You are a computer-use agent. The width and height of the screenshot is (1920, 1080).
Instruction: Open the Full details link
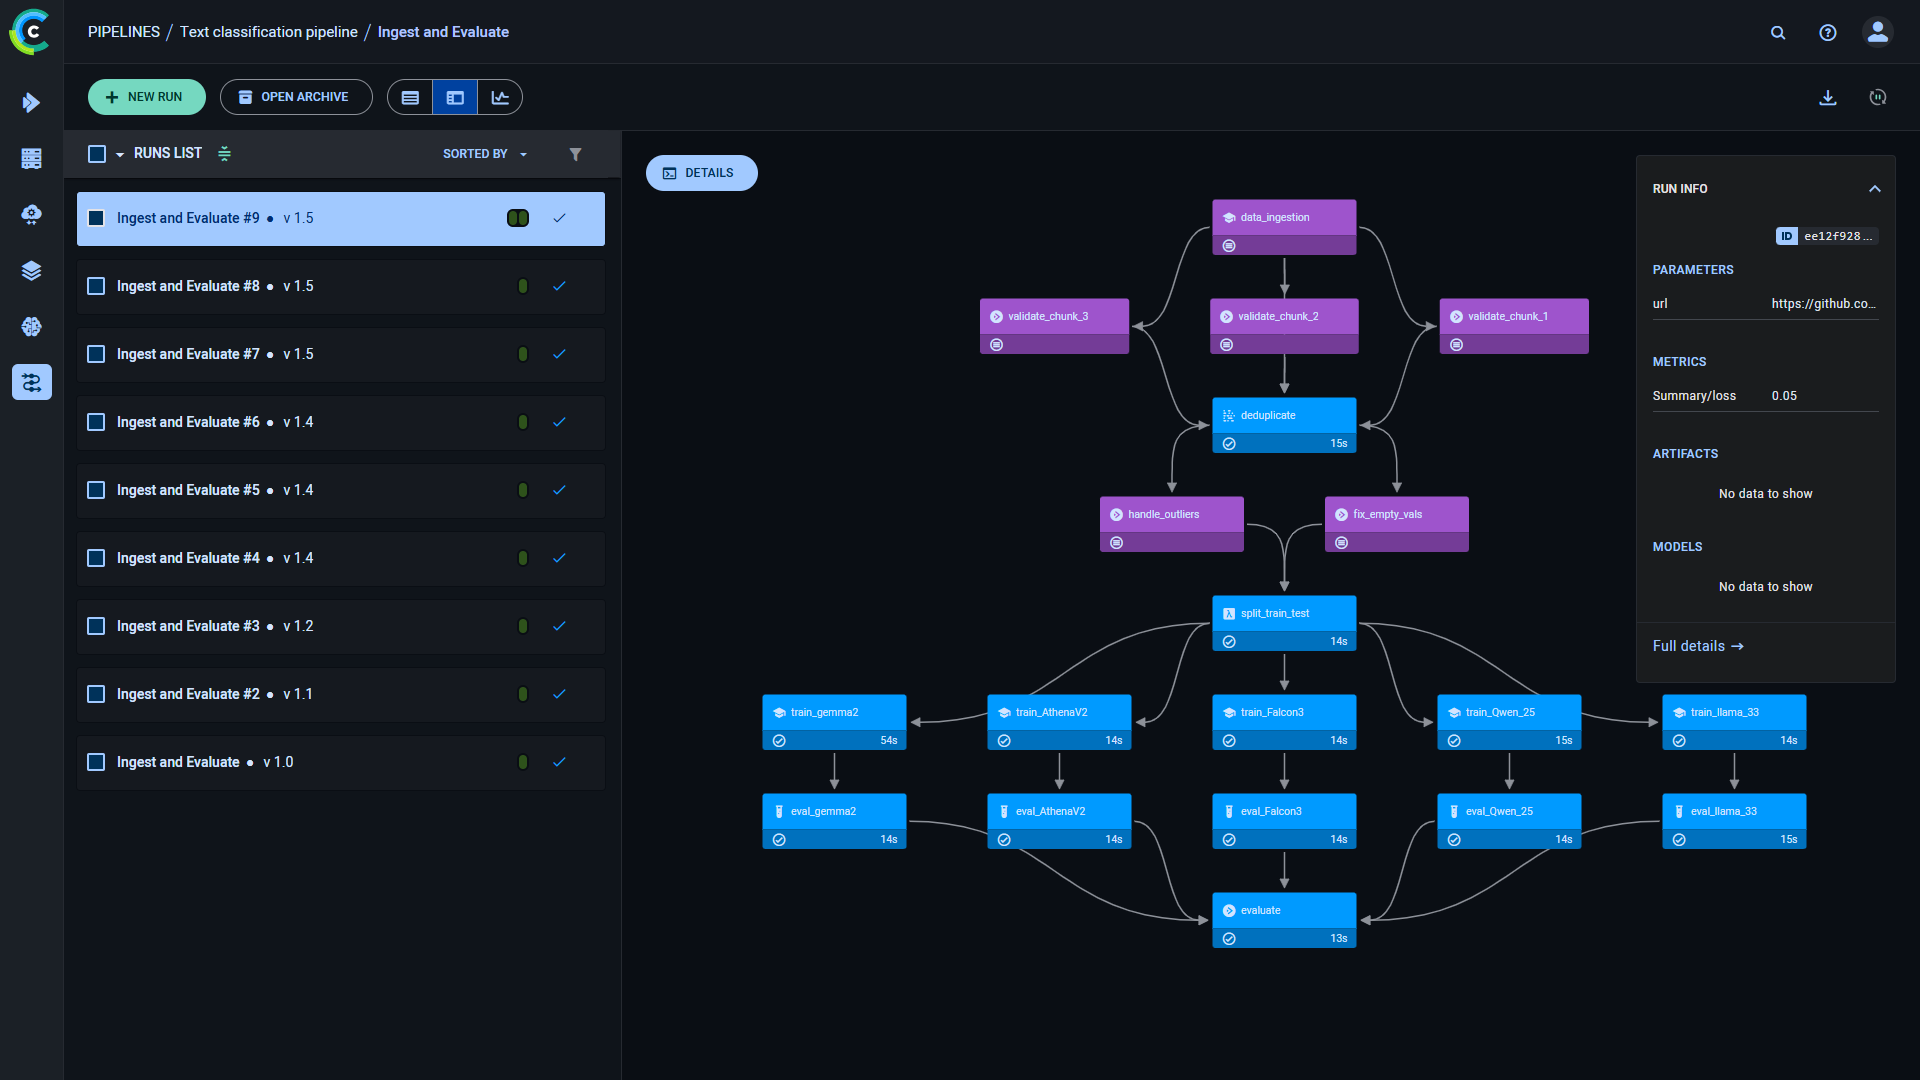tap(1698, 646)
